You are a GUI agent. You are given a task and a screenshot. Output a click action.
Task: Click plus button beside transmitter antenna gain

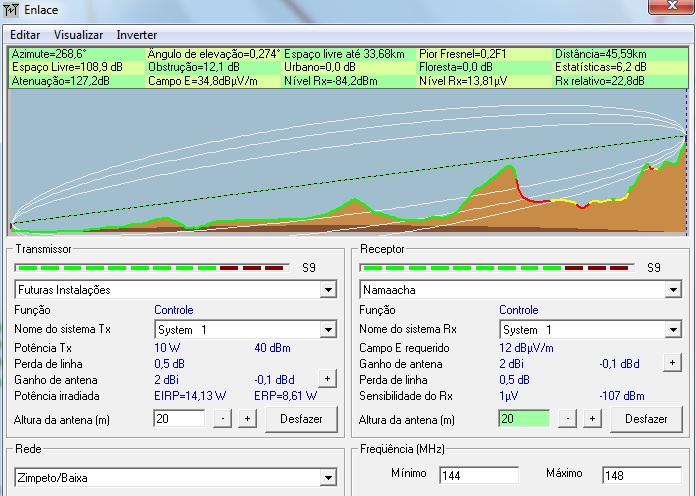326,379
